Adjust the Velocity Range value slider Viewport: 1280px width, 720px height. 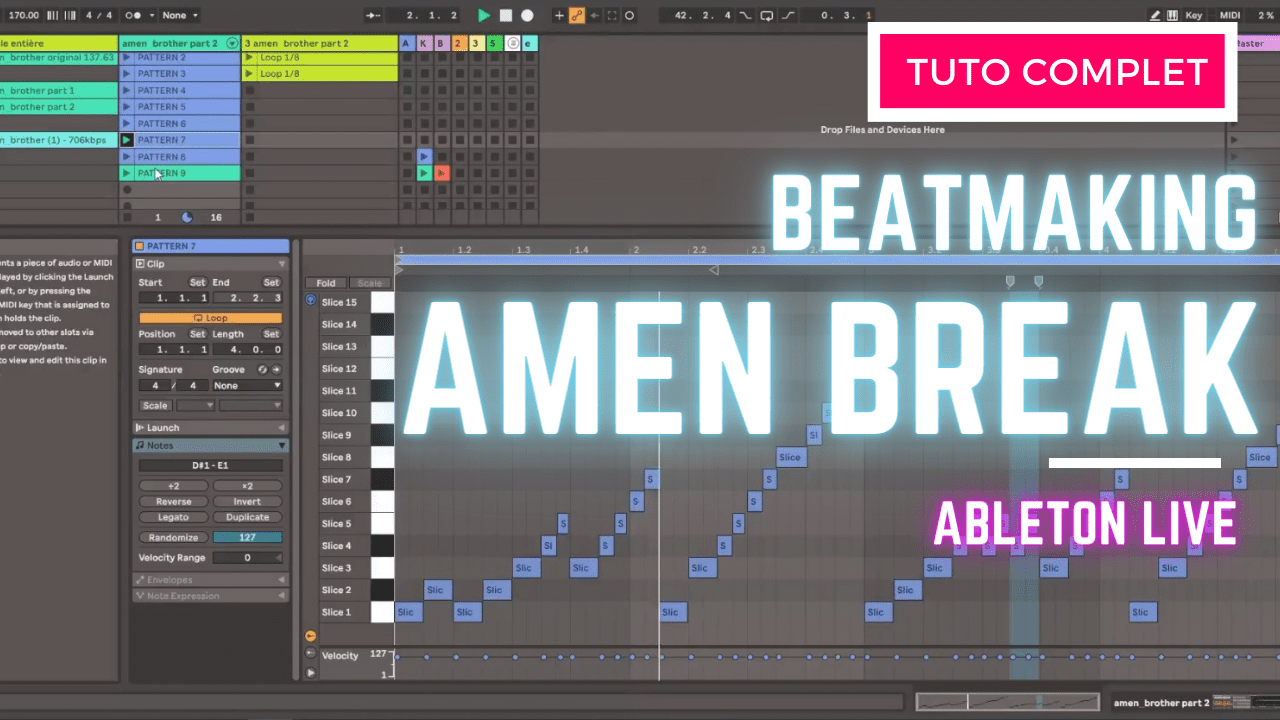pyautogui.click(x=247, y=557)
